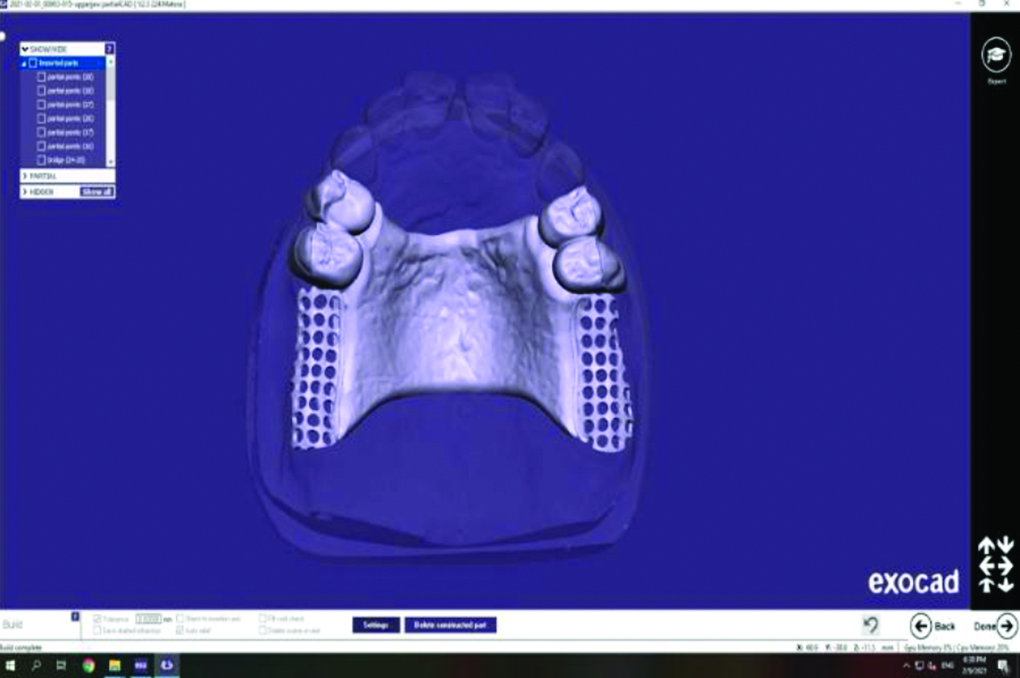Screen dimensions: 1020x678
Task: Open help icon next to Build label
Action: pyautogui.click(x=75, y=617)
